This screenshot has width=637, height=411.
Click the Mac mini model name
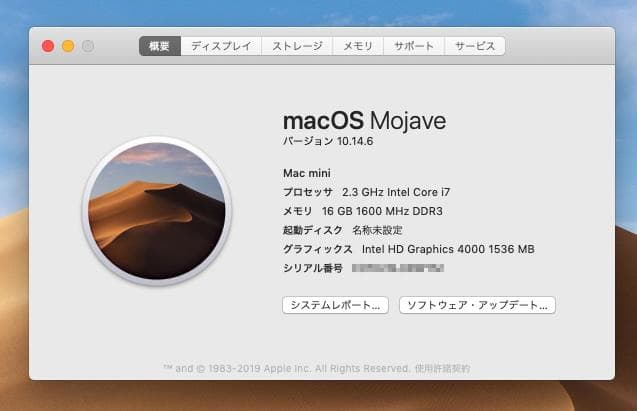pos(307,173)
